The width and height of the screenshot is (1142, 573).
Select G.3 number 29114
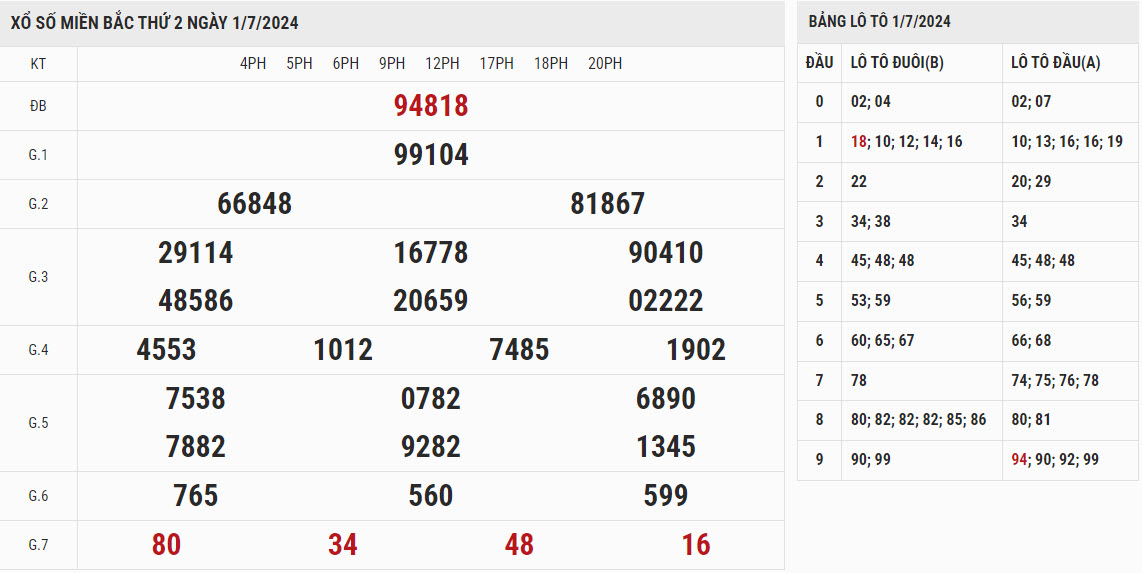[x=195, y=253]
